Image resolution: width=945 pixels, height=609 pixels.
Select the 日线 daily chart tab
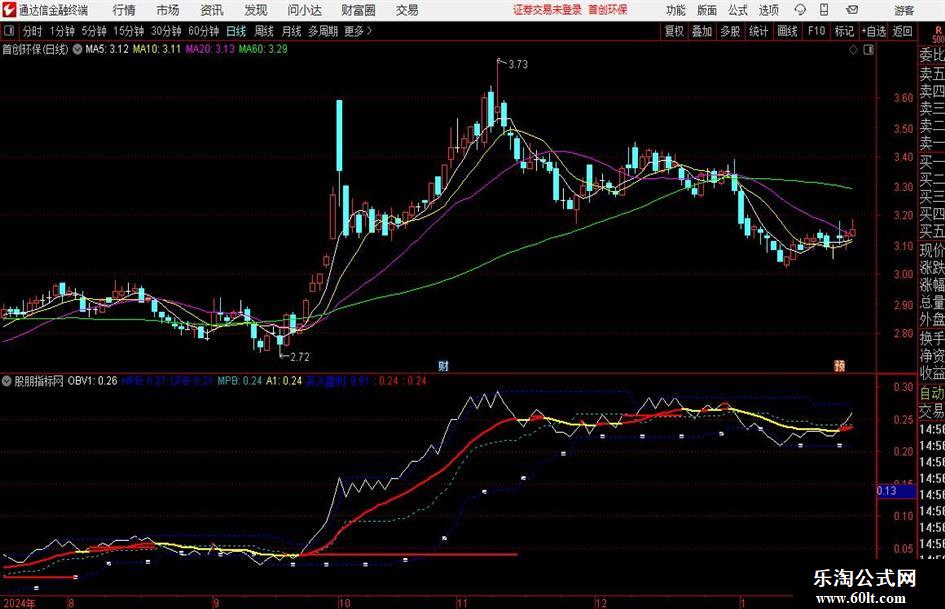pyautogui.click(x=236, y=31)
